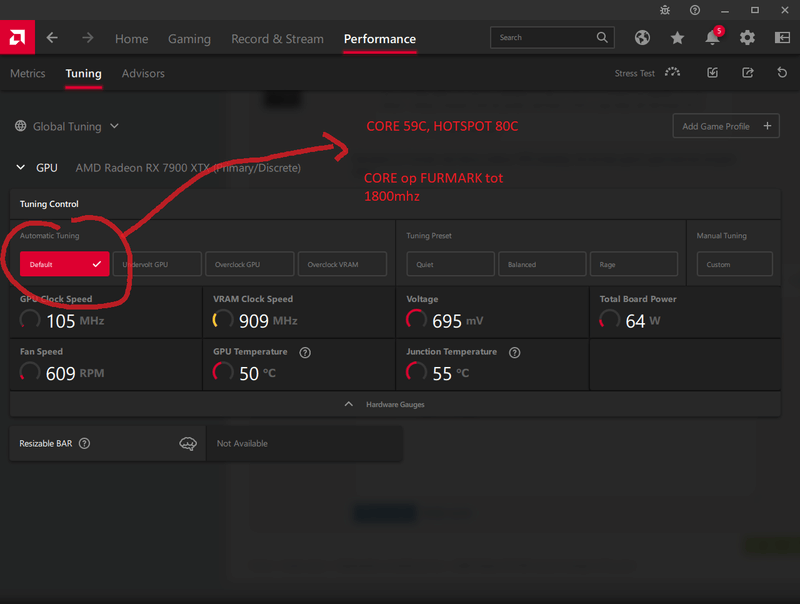Open the help question mark icon
The height and width of the screenshot is (604, 800).
tap(695, 10)
